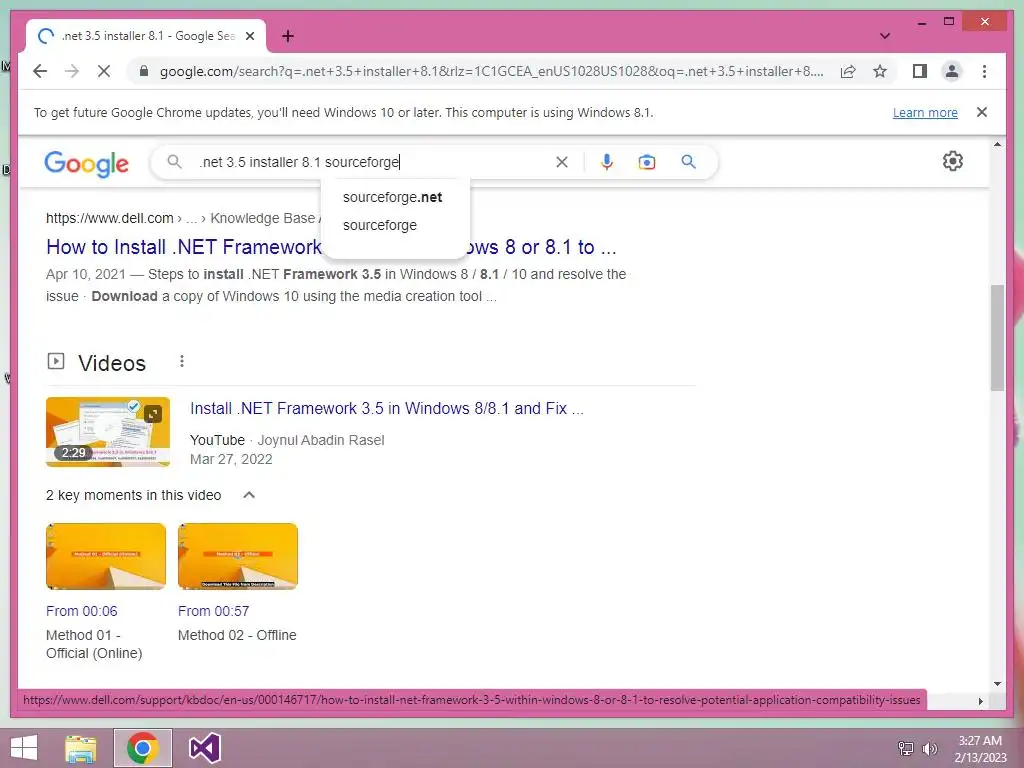Click Chrome icon in taskbar

[x=142, y=748]
